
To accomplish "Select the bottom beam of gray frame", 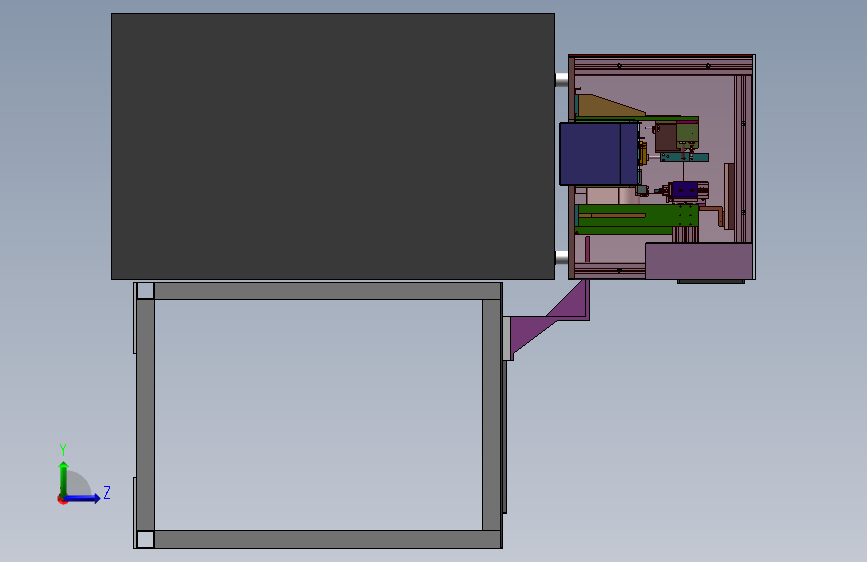I will 327,539.
